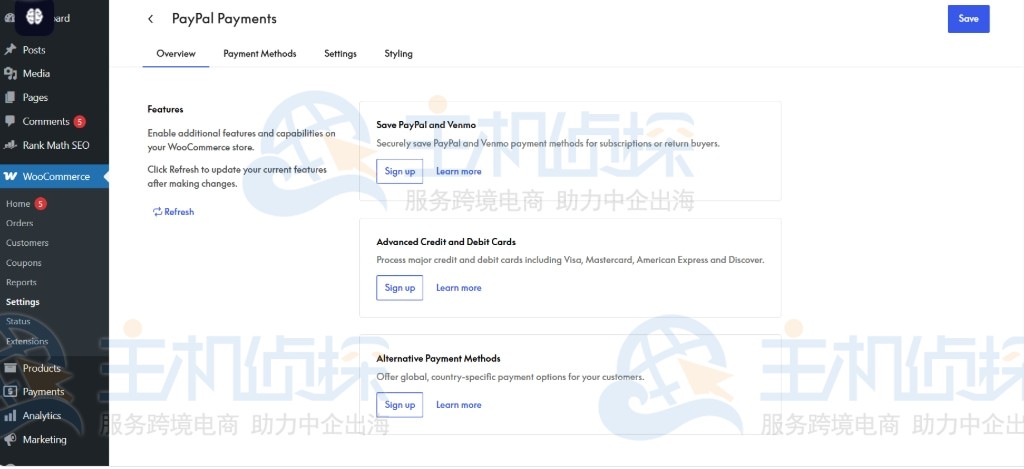The image size is (1024, 469).
Task: Click the Pages icon in sidebar
Action: pyautogui.click(x=10, y=97)
